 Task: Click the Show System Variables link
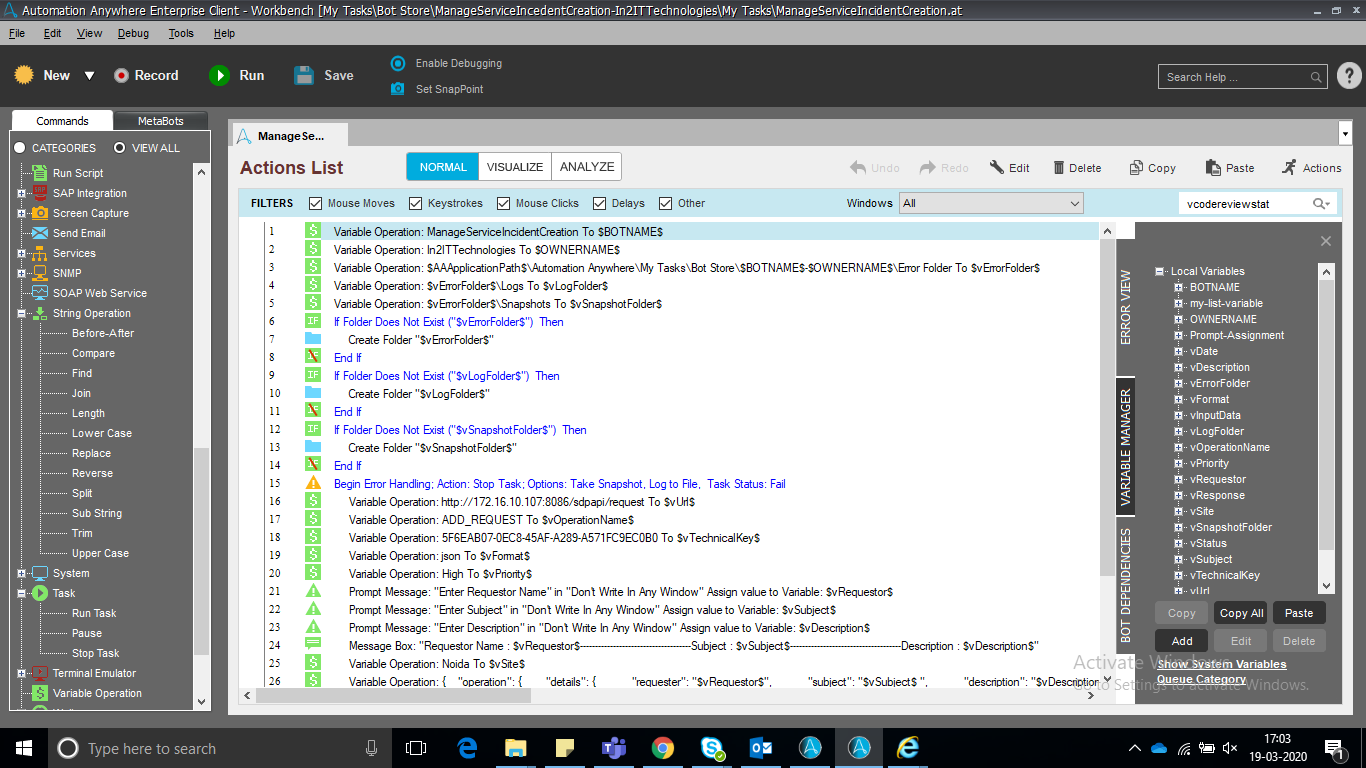tap(1221, 664)
